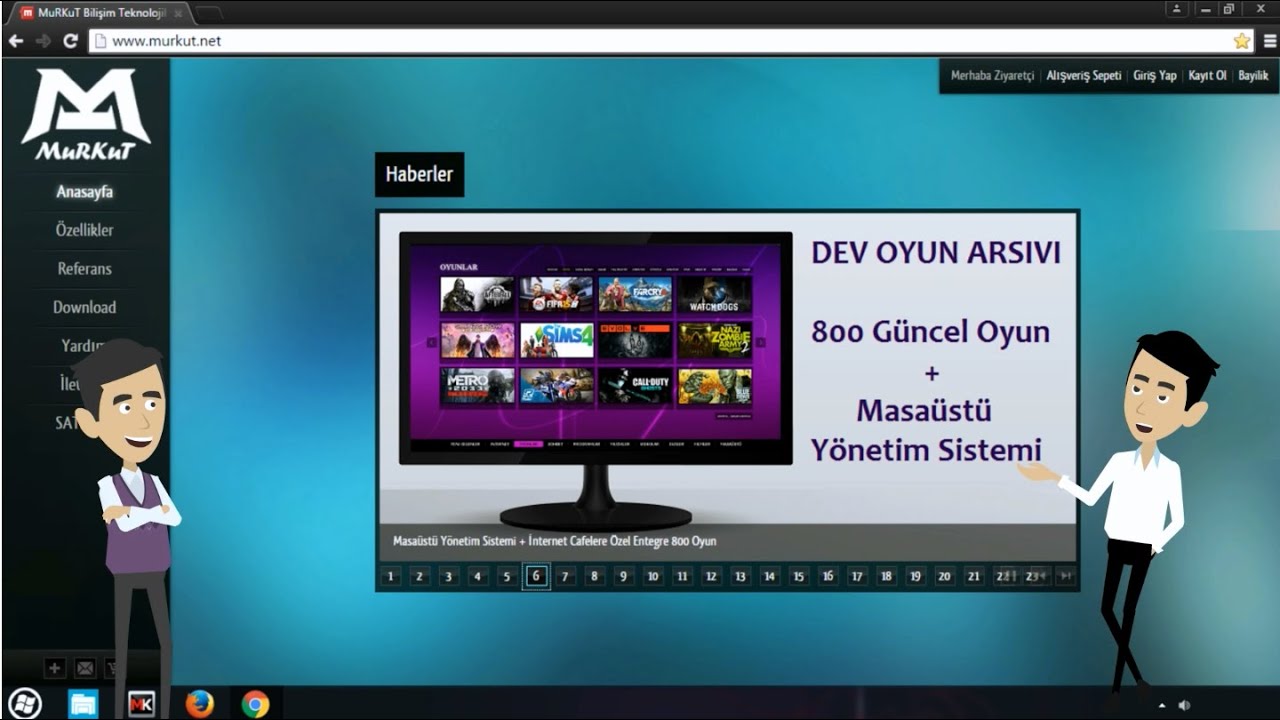
Task: Open File Explorer from the taskbar
Action: [83, 704]
